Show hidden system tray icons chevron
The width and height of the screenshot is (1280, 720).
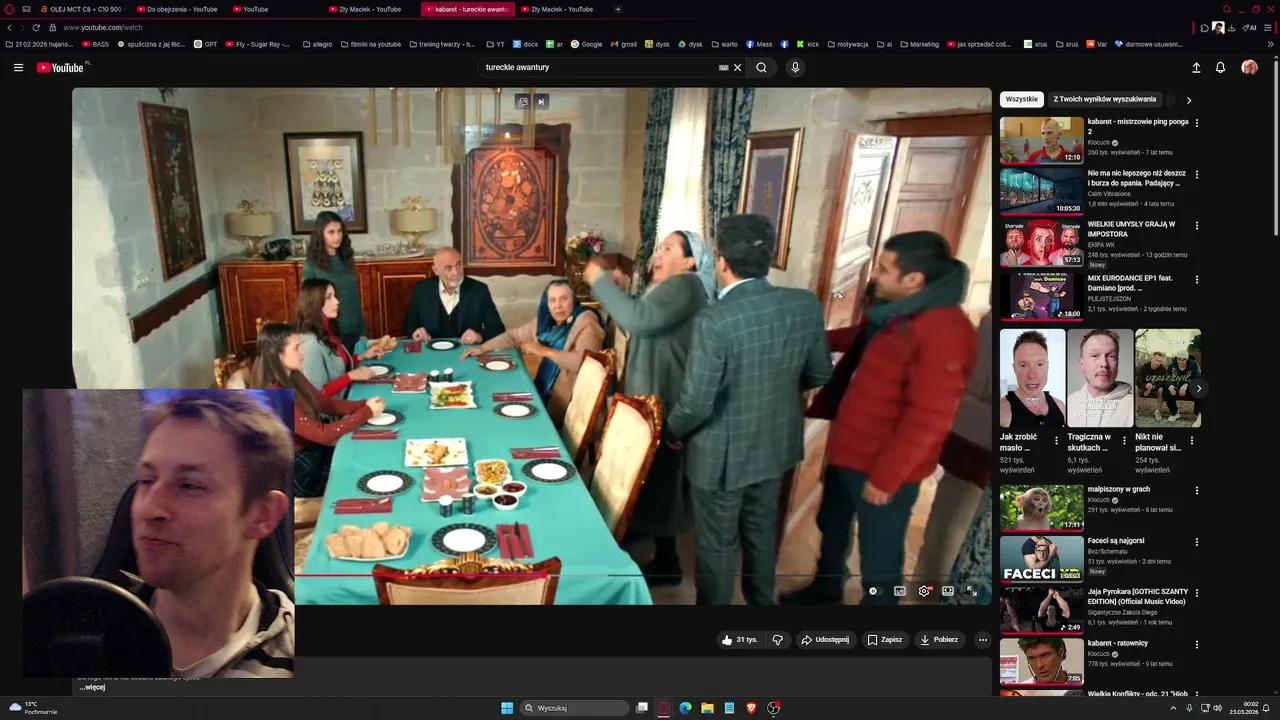point(1173,708)
